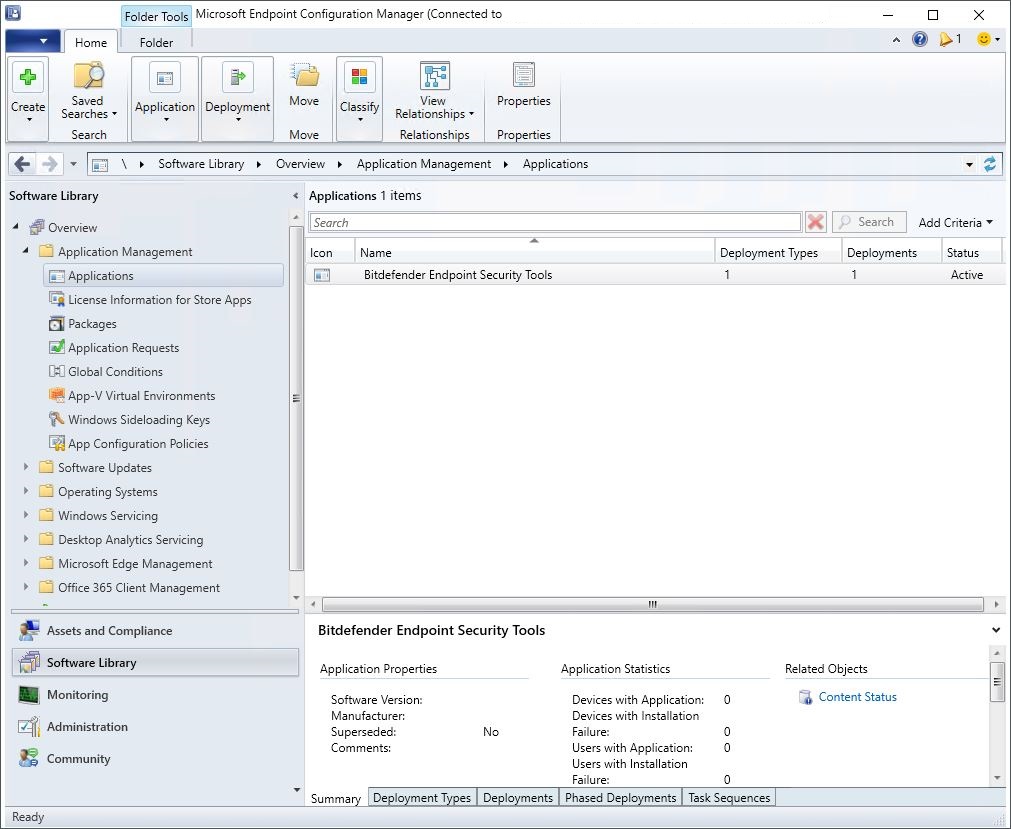Switch to the Community workspace
1011x829 pixels.
[x=77, y=758]
